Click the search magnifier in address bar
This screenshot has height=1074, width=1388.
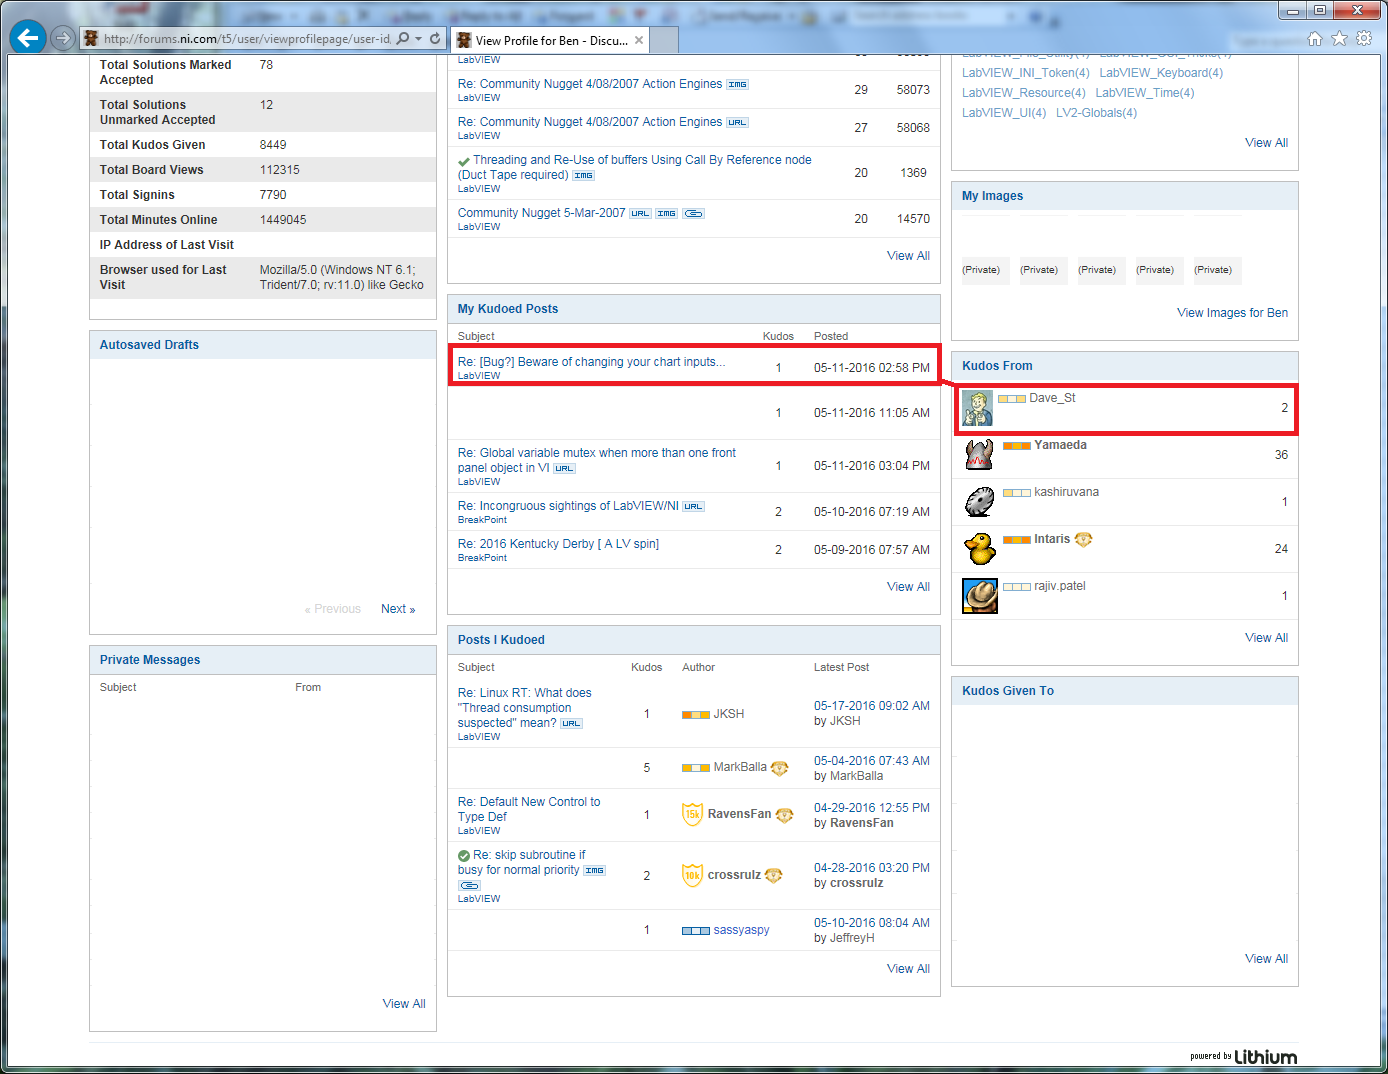point(403,39)
